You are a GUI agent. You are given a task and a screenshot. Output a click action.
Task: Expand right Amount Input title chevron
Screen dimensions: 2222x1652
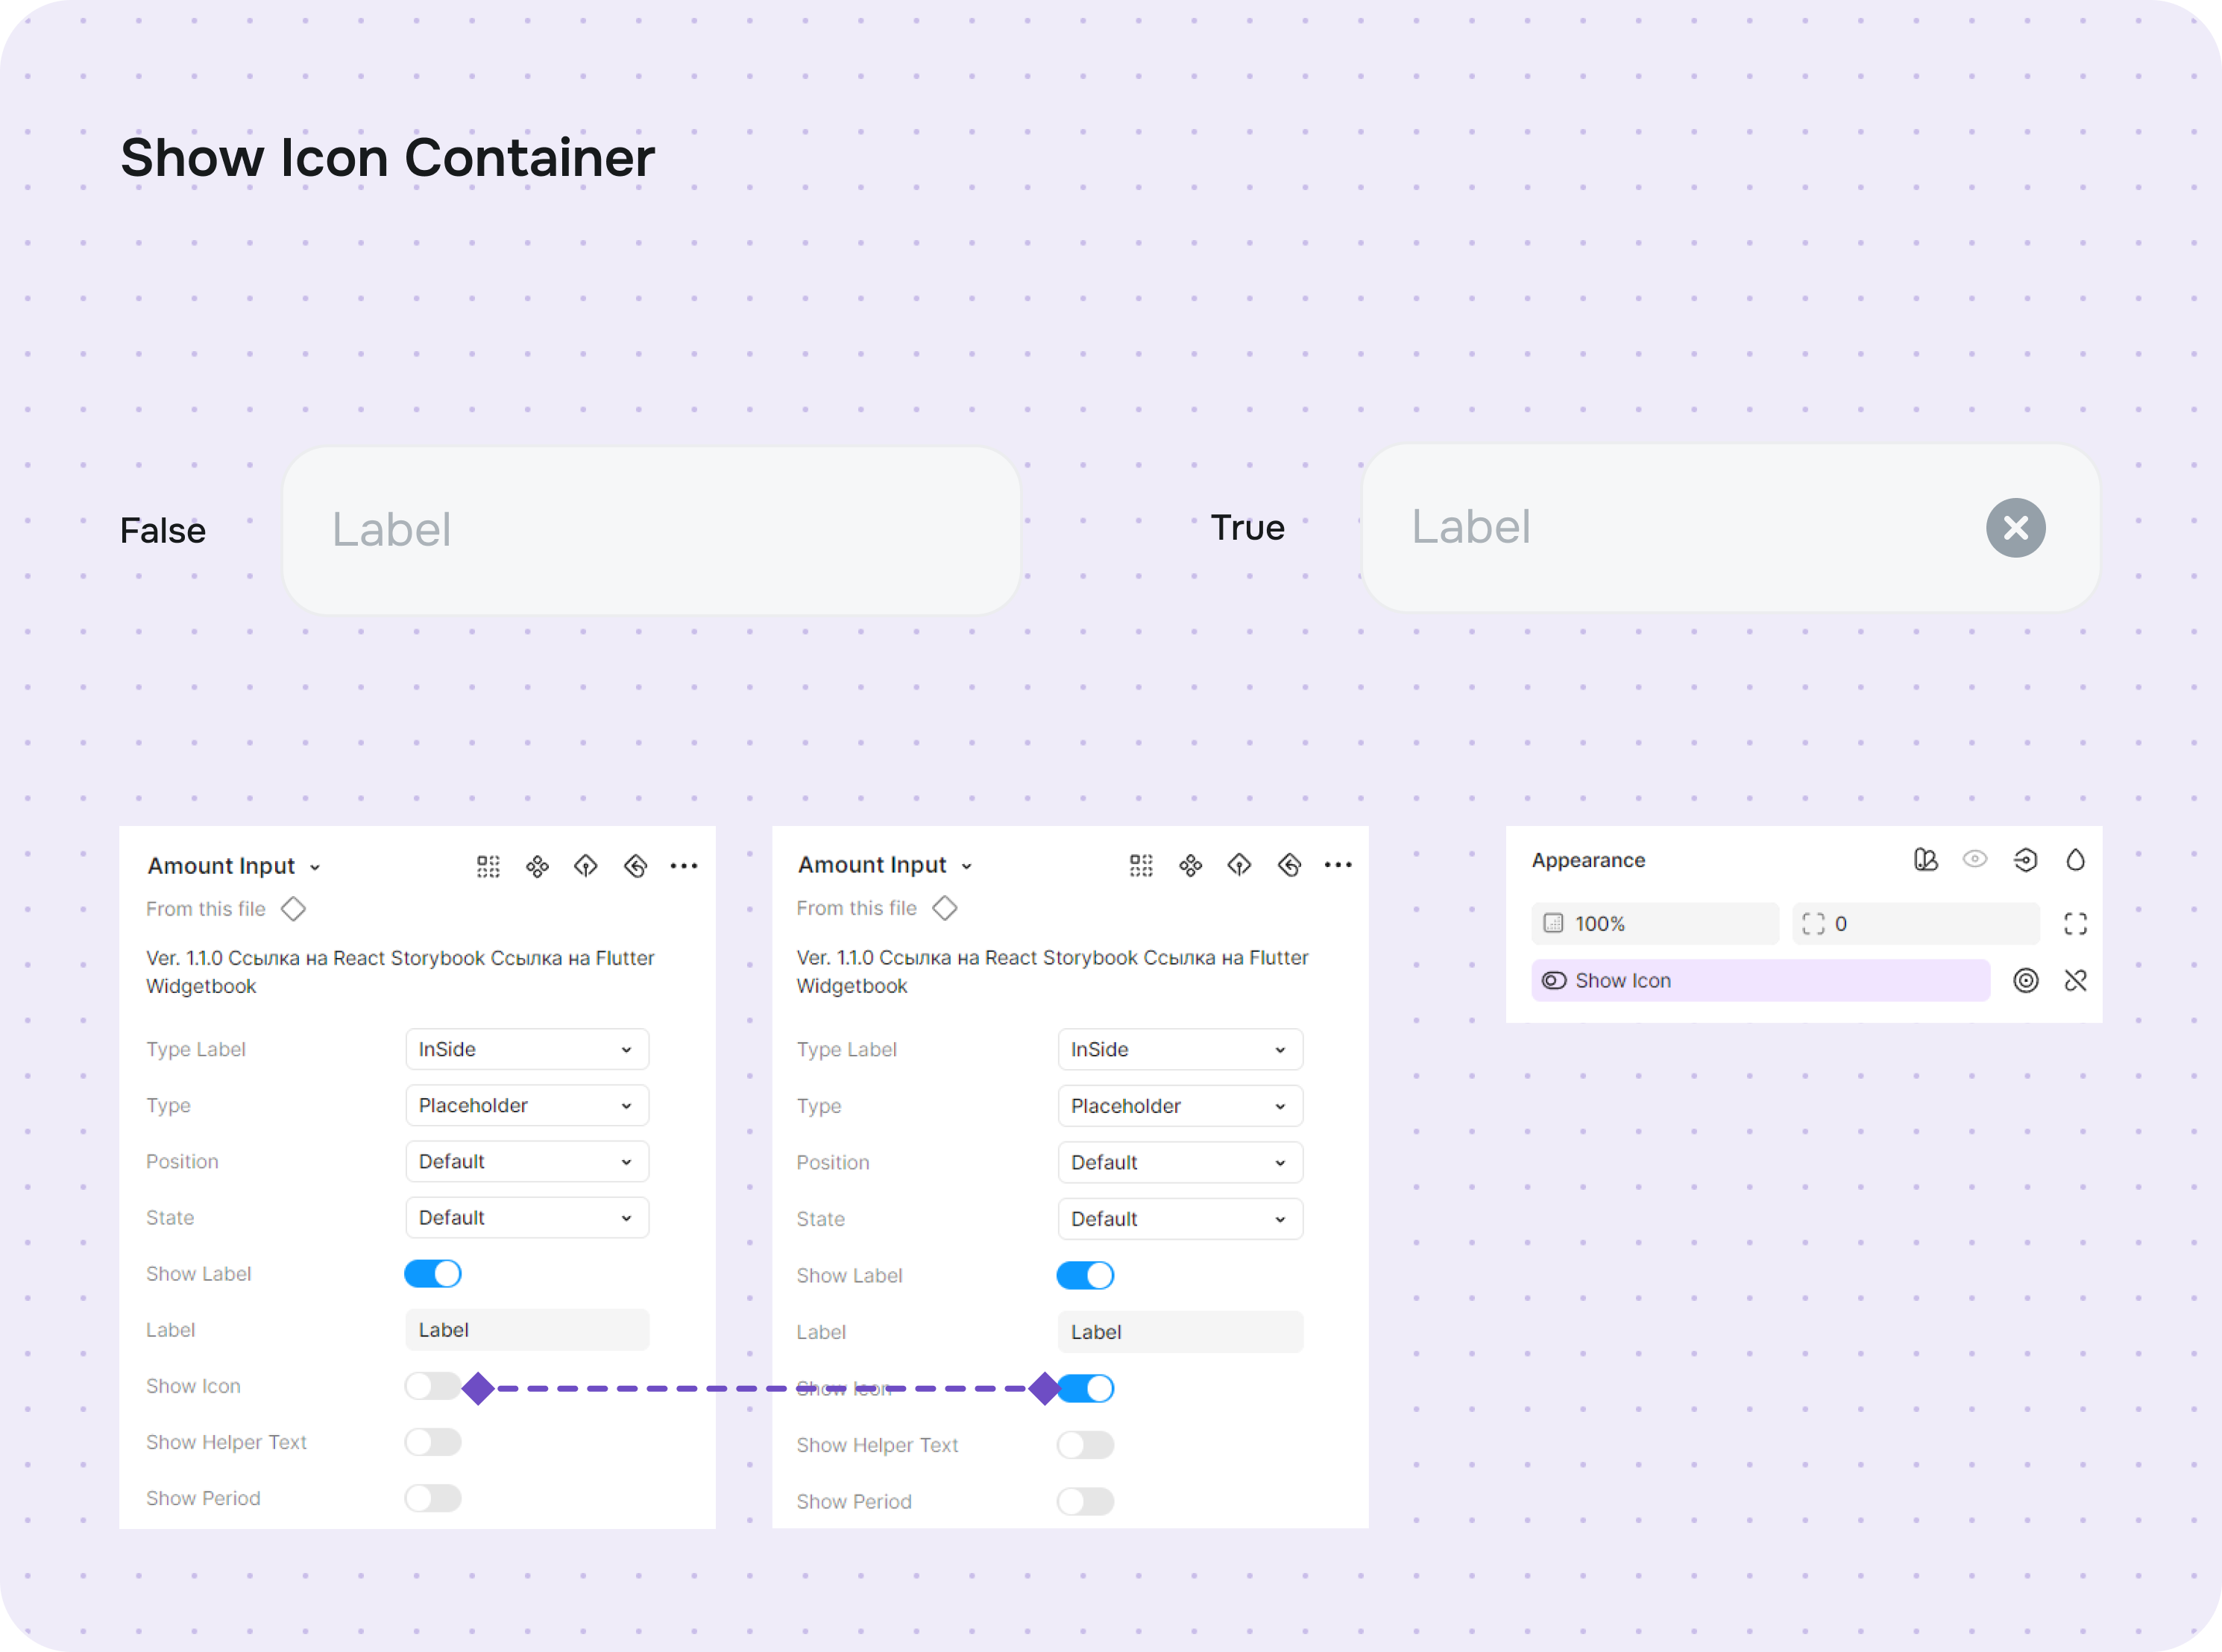click(967, 867)
